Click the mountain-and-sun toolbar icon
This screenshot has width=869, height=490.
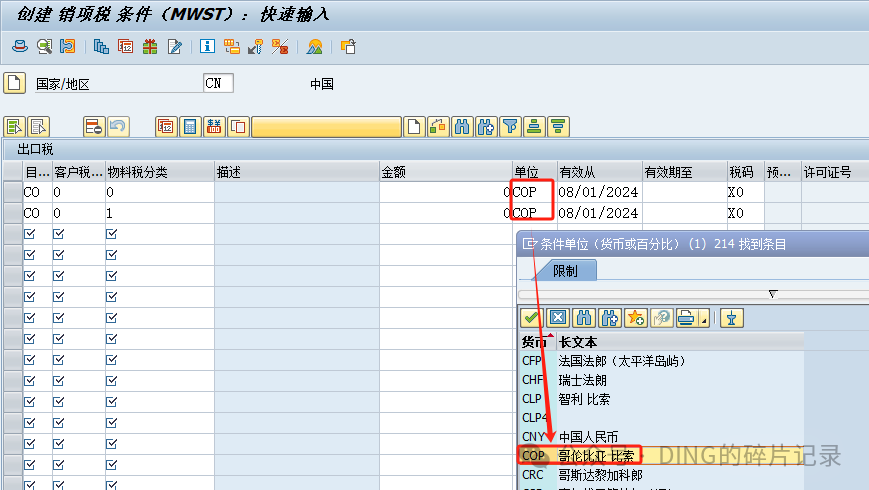coord(314,47)
